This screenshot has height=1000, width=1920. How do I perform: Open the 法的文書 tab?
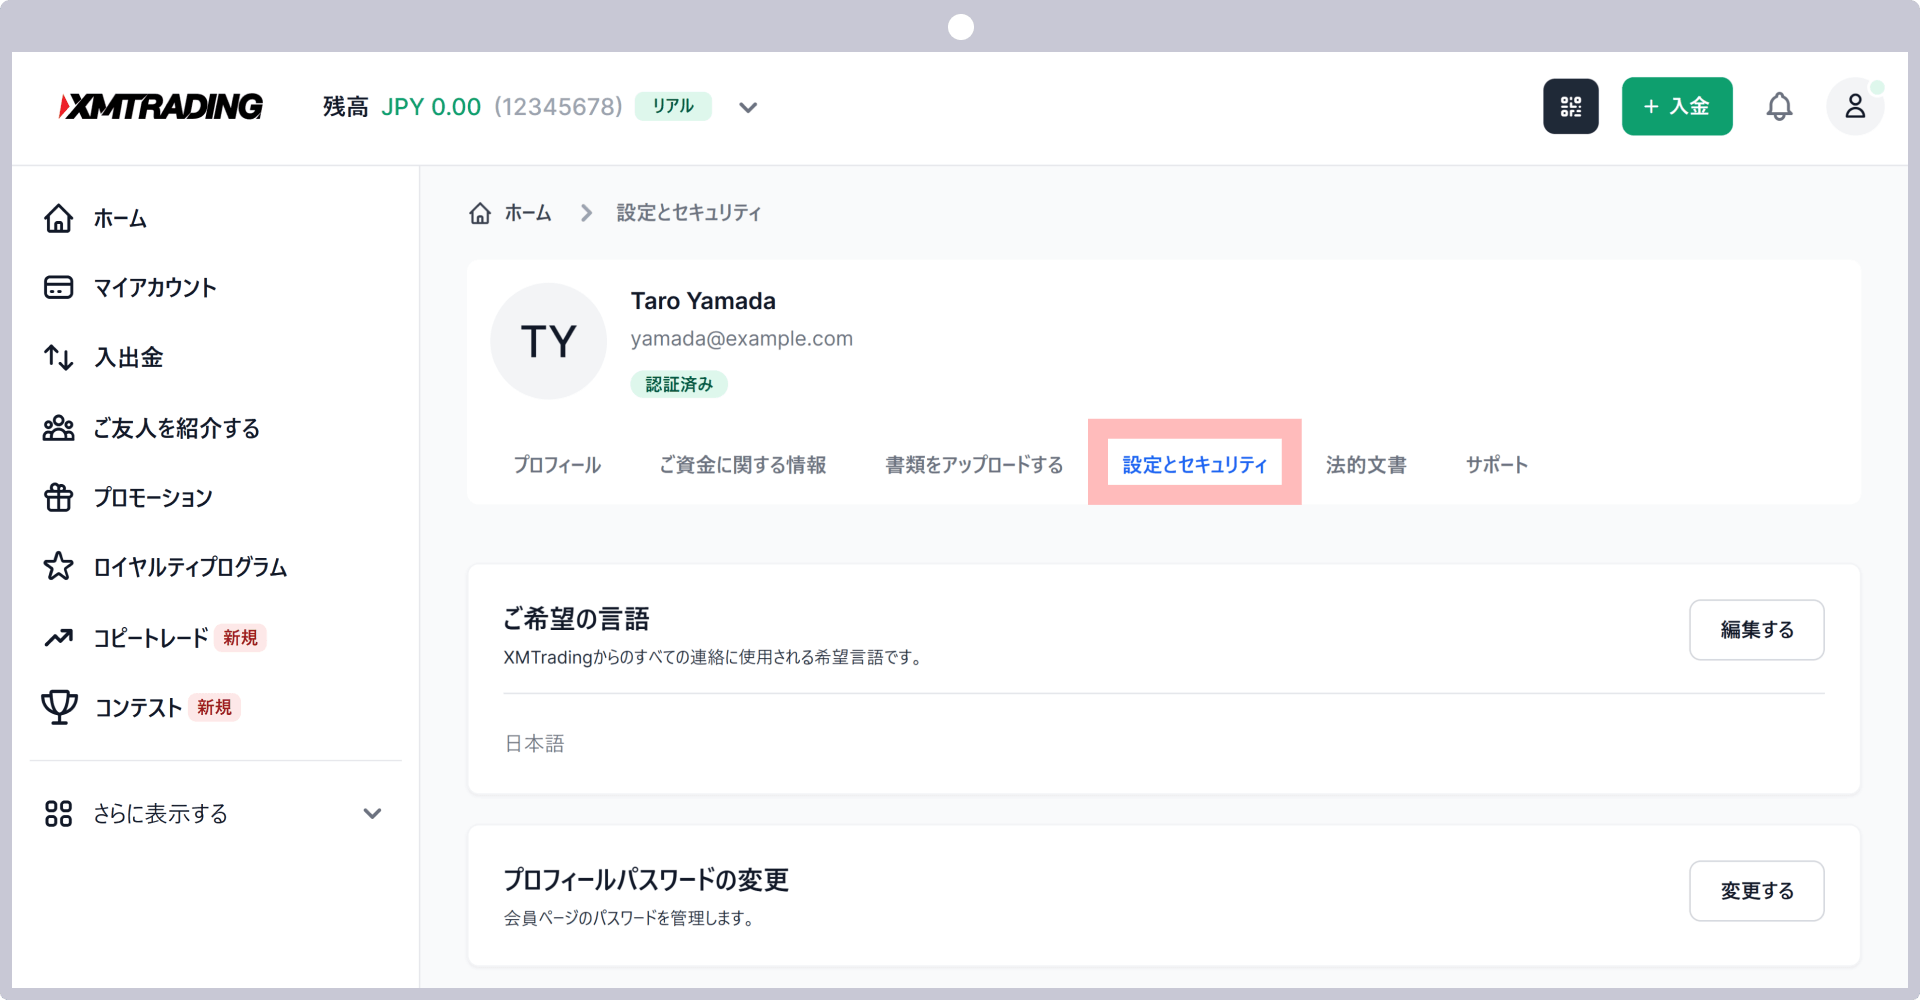coord(1366,465)
